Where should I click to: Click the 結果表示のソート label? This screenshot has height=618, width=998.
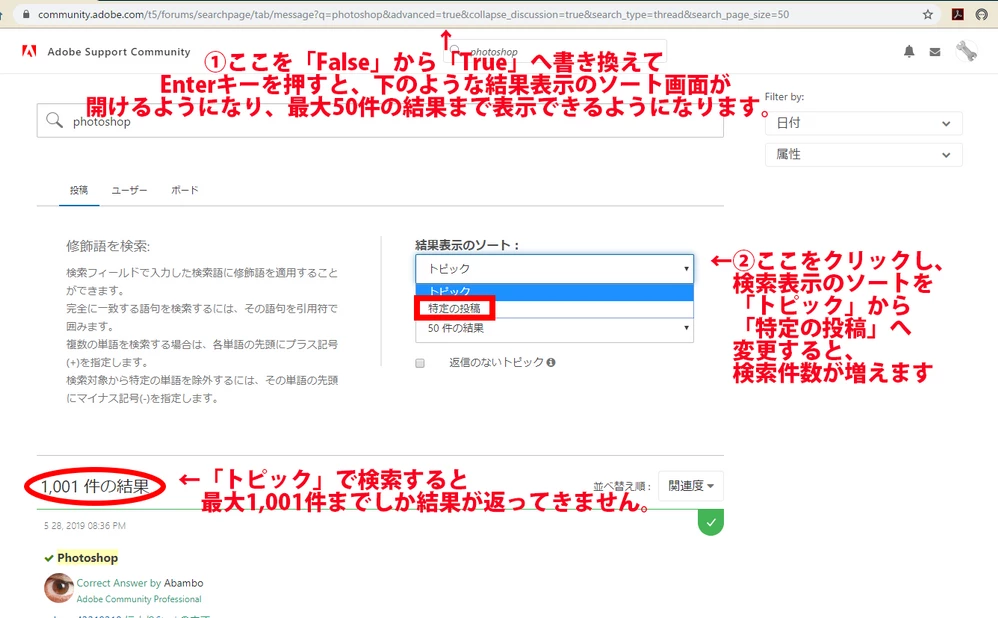[467, 245]
